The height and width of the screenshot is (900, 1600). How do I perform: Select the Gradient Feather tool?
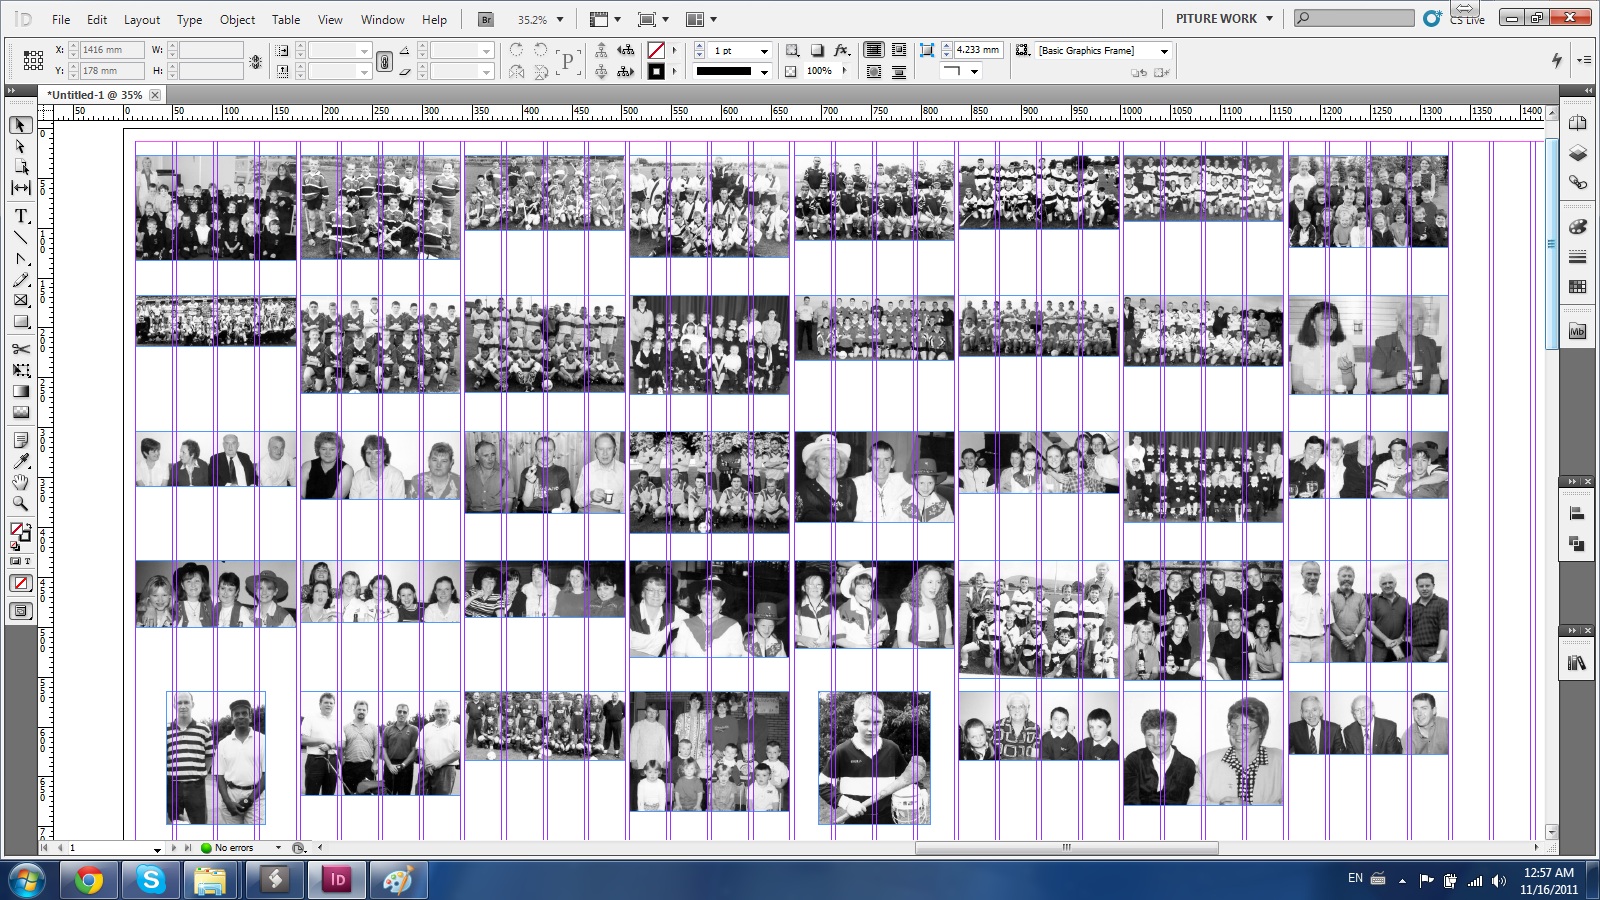pyautogui.click(x=21, y=412)
